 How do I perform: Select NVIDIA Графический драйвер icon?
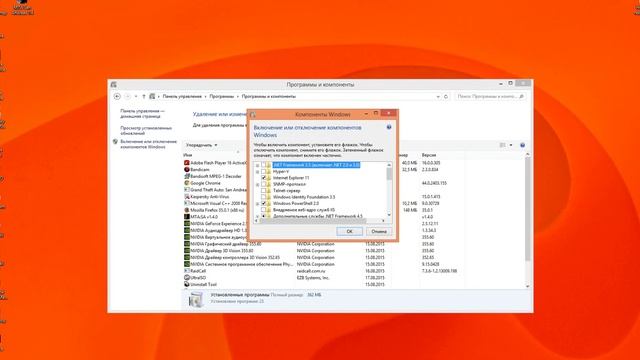[x=187, y=244]
